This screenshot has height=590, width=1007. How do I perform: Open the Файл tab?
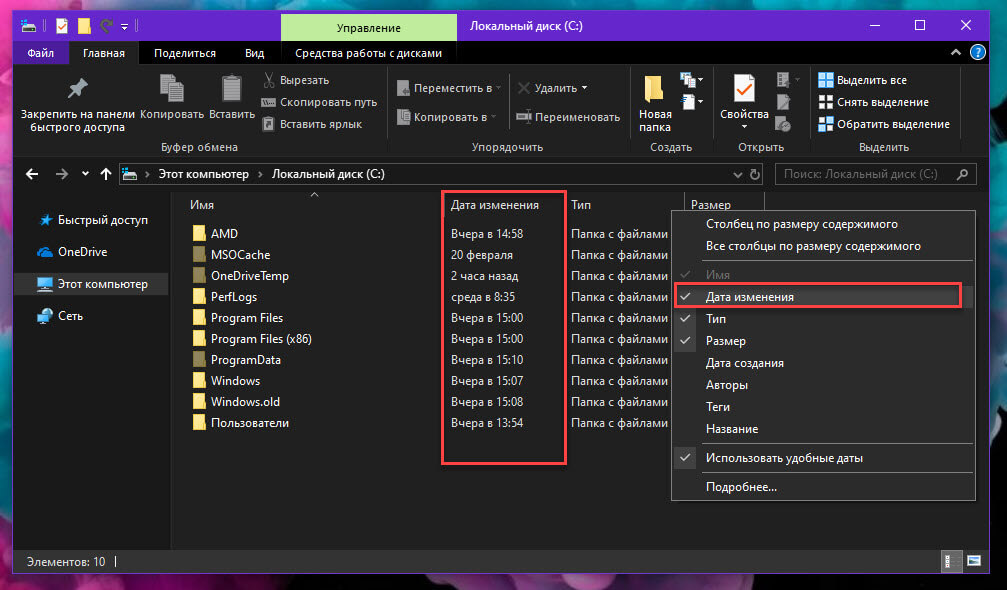coord(40,53)
